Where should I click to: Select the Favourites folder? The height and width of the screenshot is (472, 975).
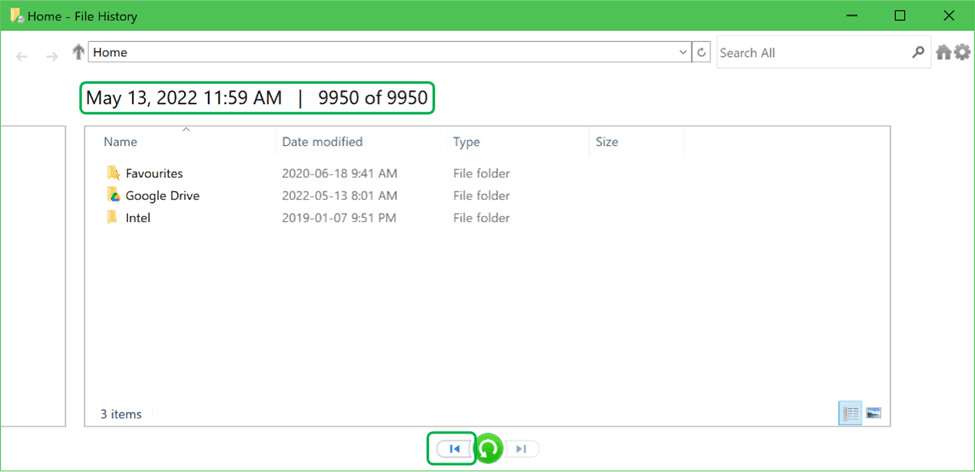click(x=154, y=174)
